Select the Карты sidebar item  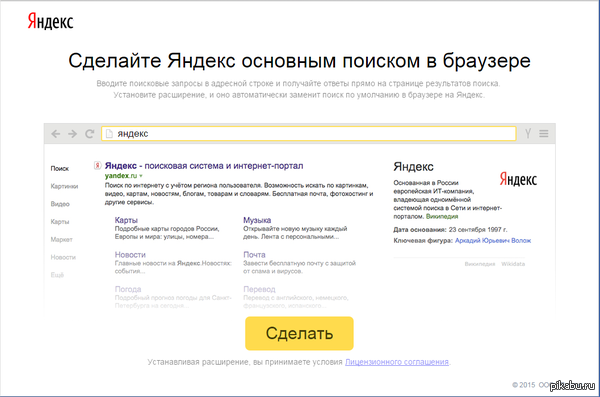(60, 222)
